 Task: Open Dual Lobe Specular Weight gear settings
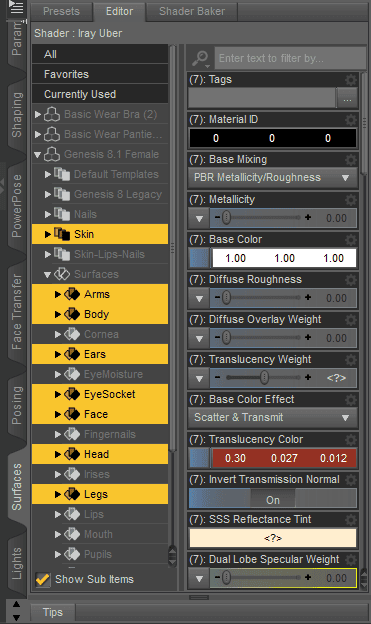pos(351,560)
